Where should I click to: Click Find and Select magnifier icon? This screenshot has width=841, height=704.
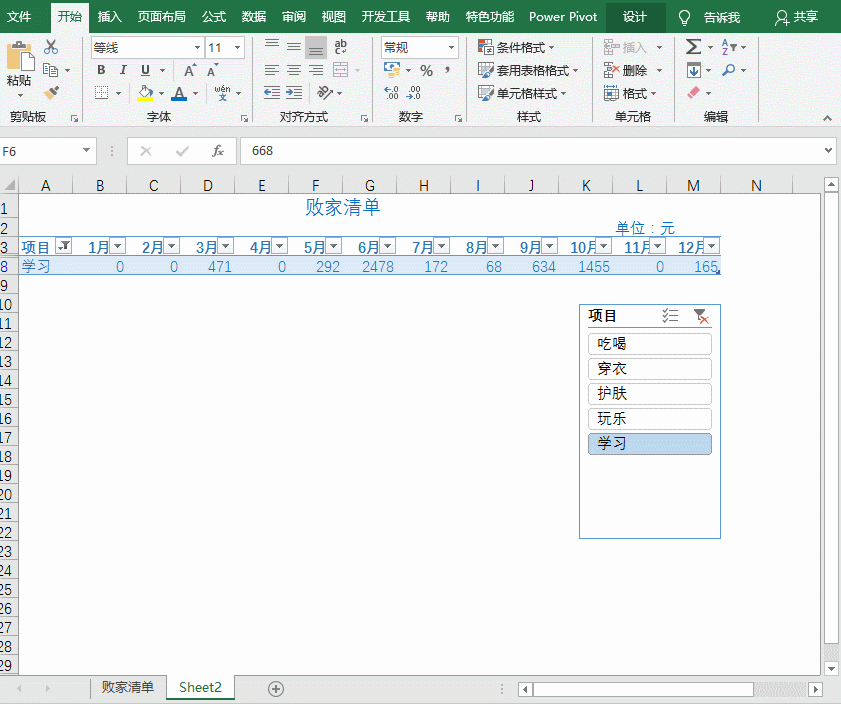(729, 70)
